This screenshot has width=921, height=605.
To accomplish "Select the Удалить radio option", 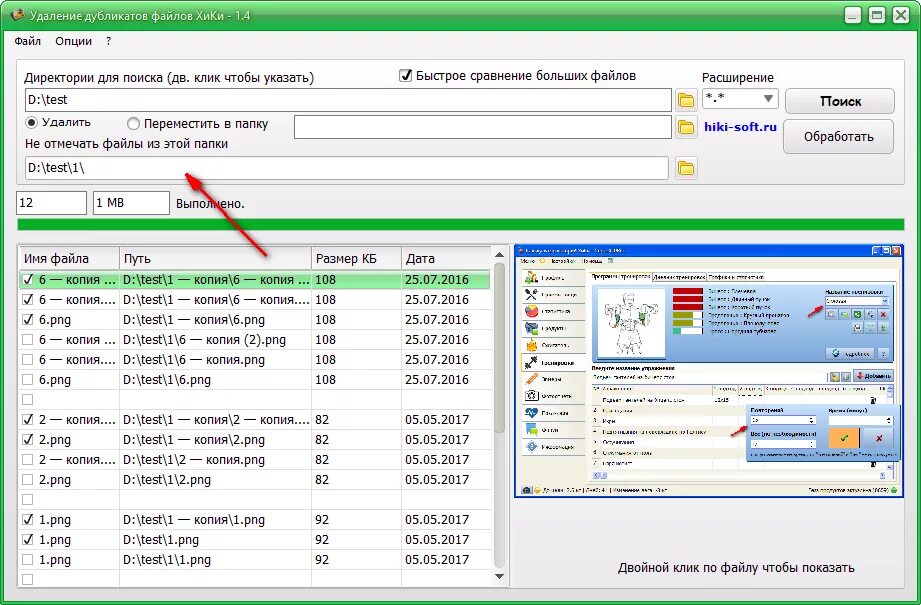I will click(x=32, y=123).
